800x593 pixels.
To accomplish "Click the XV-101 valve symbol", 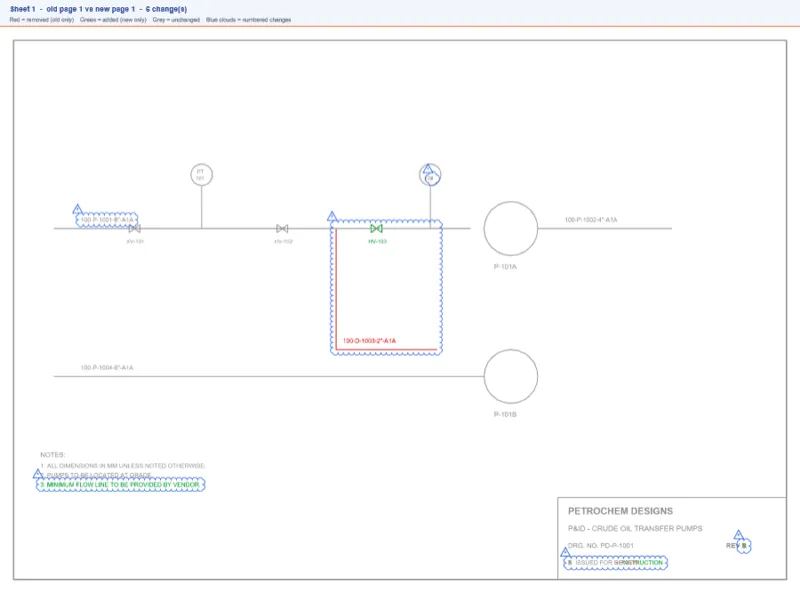I will pyautogui.click(x=135, y=229).
